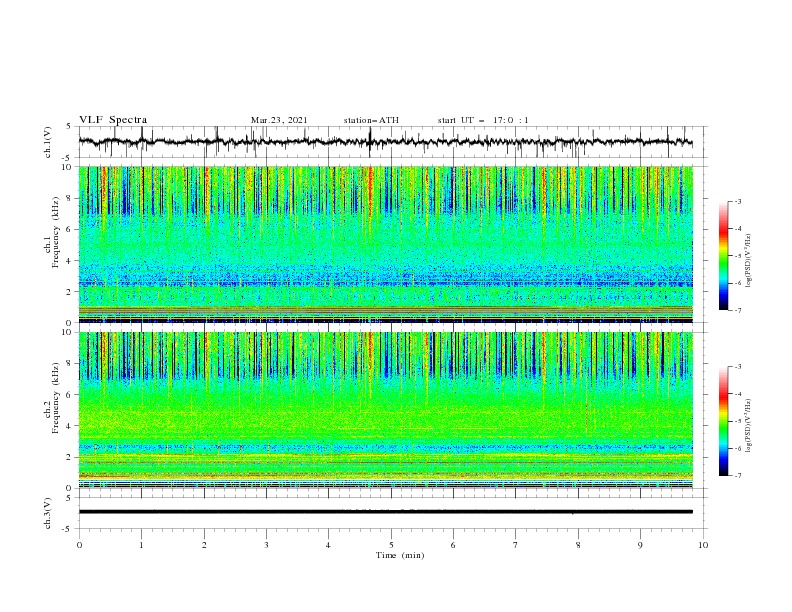
Task: Click the "-5" tick on ch.1 colorbar
Action: [737, 256]
